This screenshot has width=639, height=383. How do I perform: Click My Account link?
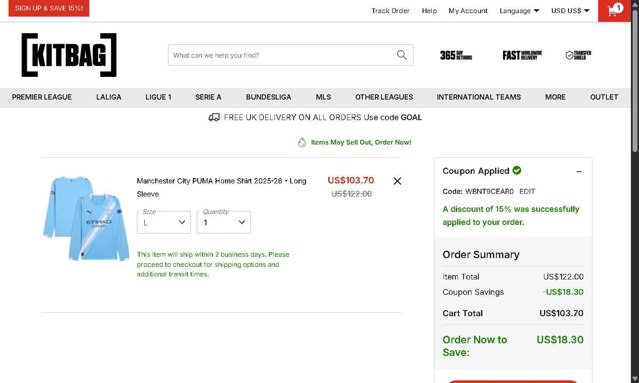[468, 11]
